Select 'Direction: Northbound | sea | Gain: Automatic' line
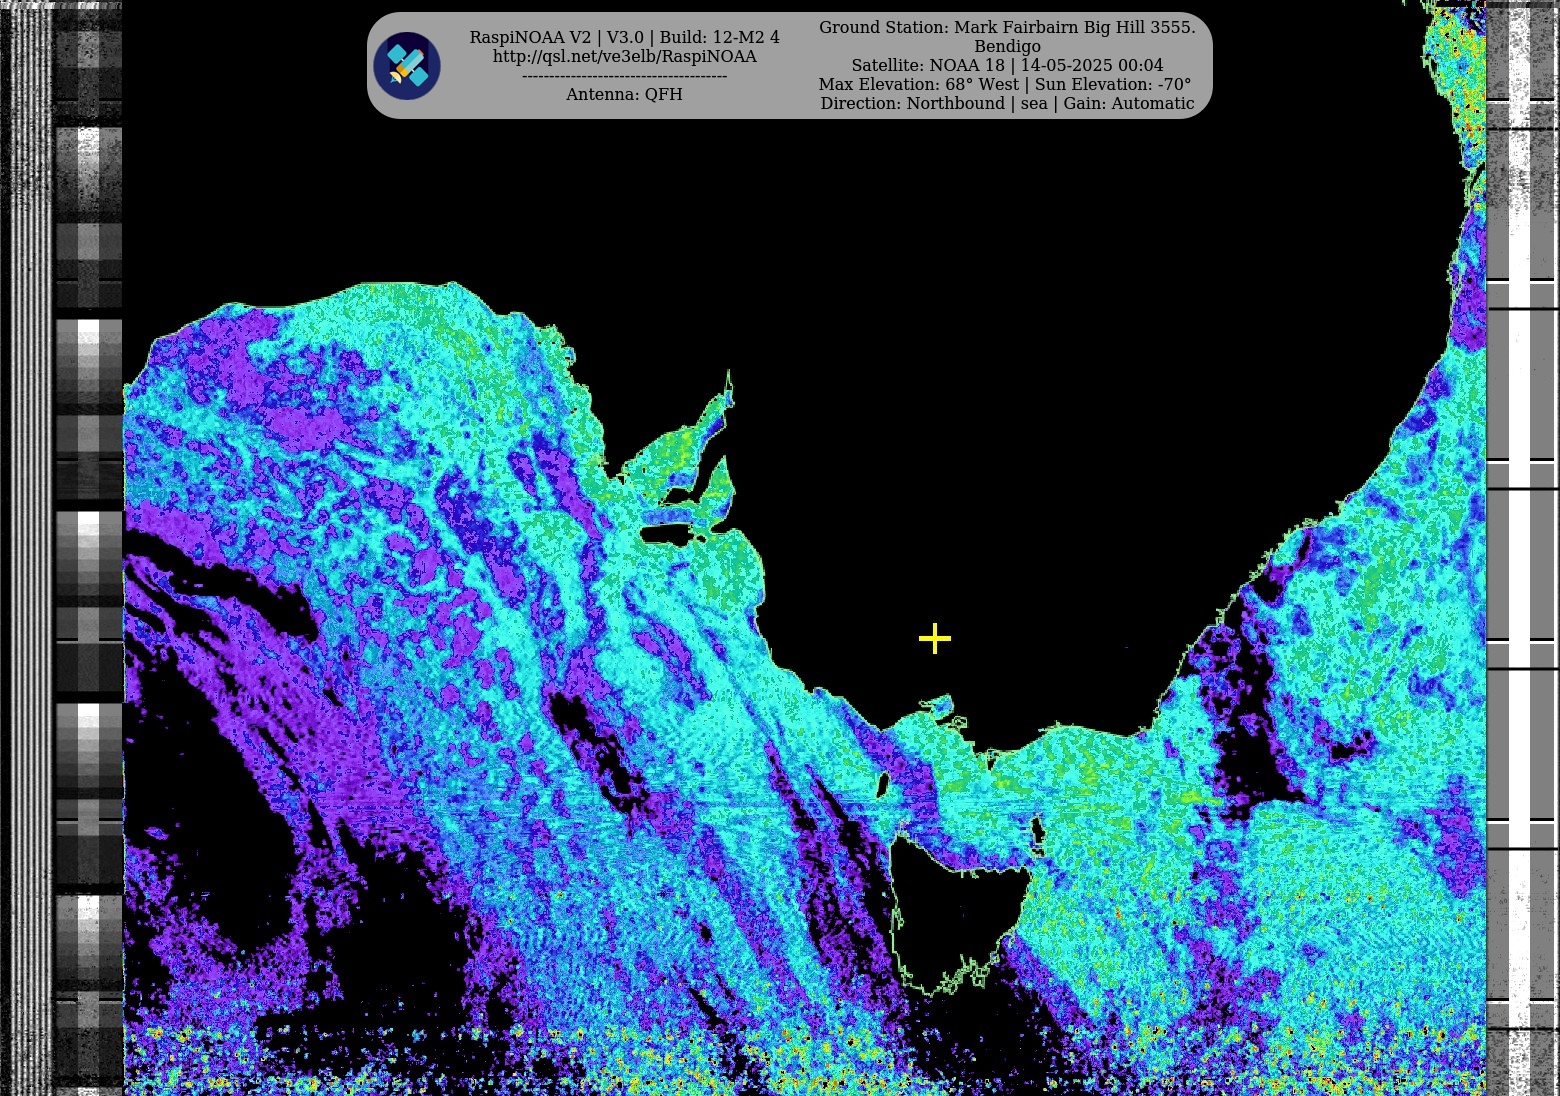Screen dimensions: 1560x1096 click(1007, 104)
